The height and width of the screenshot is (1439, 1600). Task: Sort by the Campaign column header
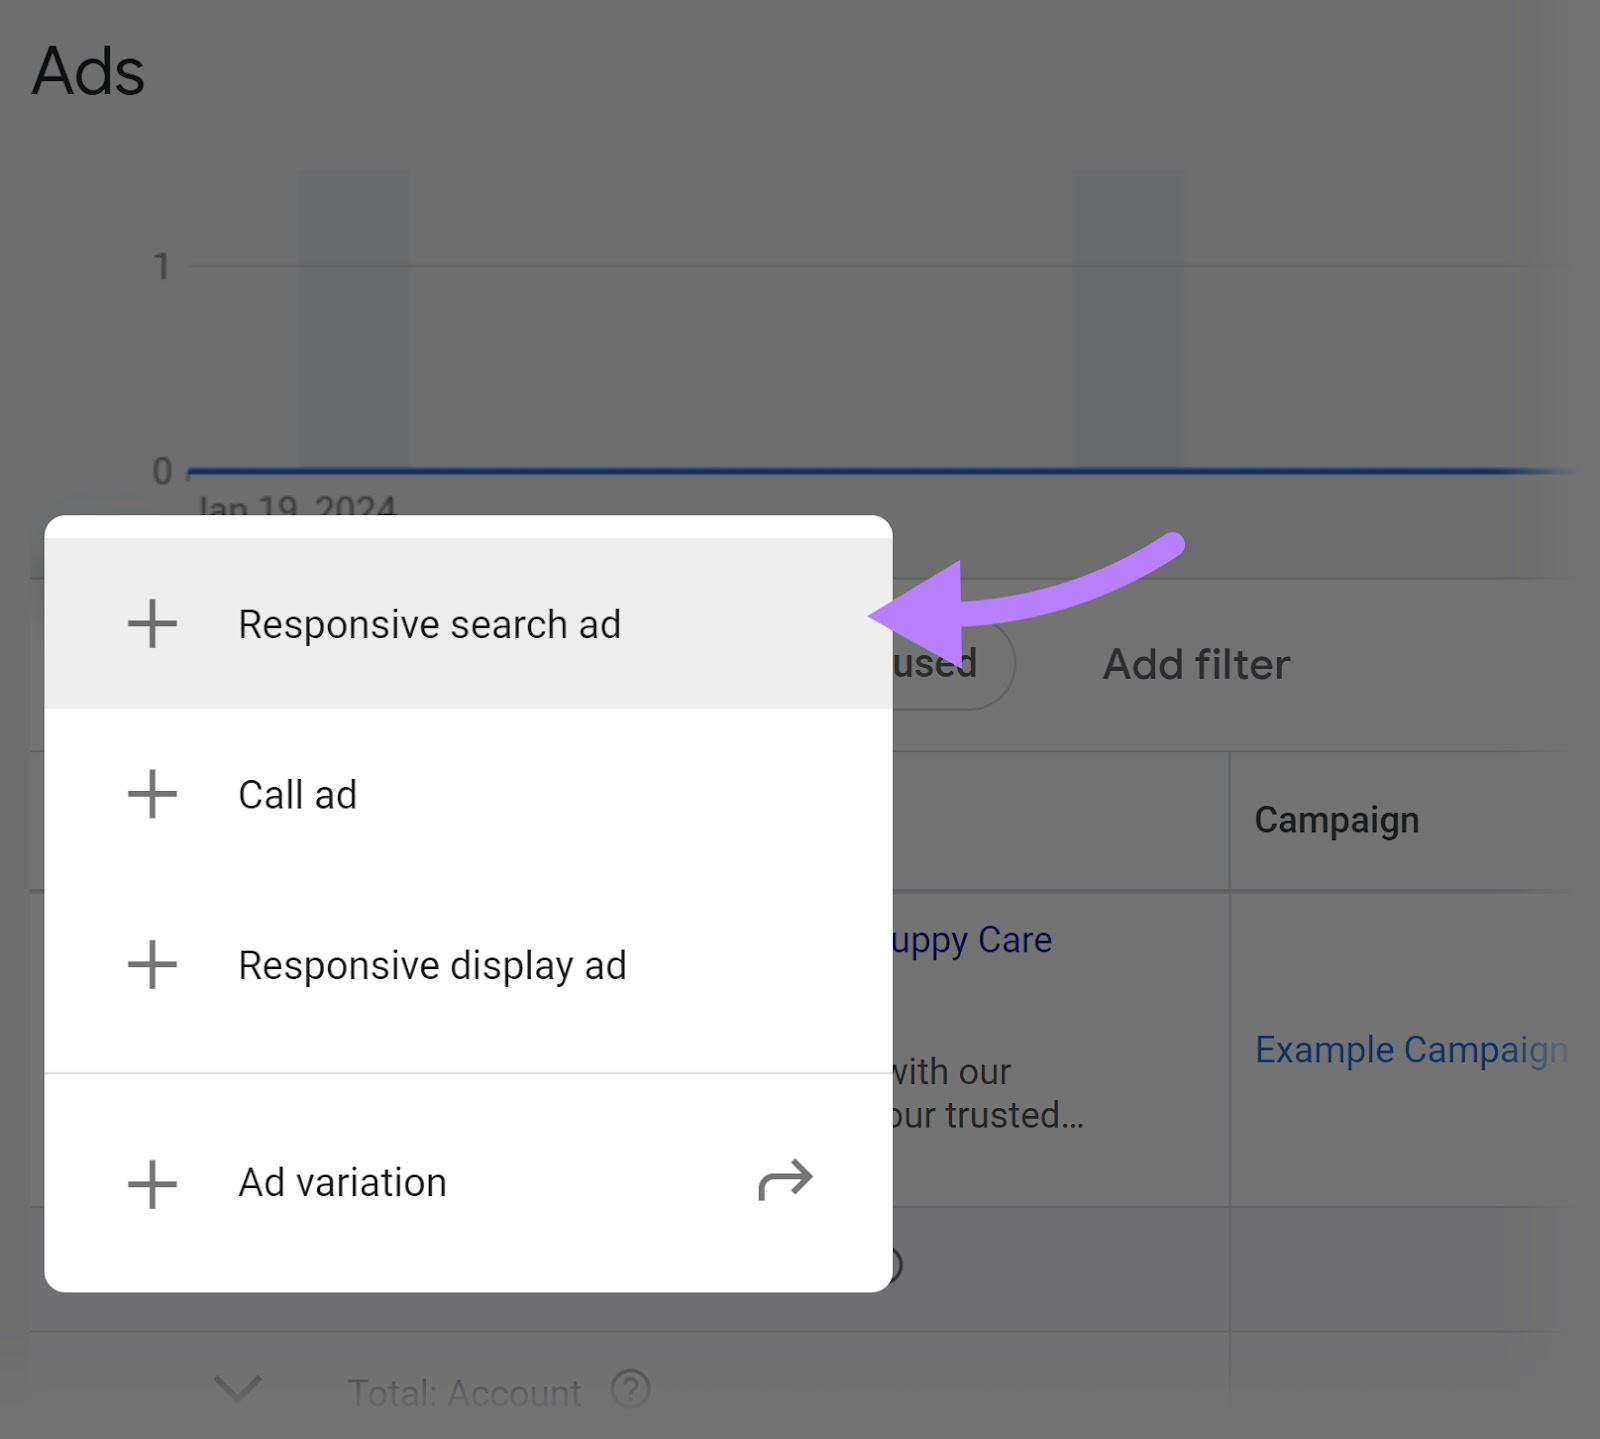click(1337, 819)
